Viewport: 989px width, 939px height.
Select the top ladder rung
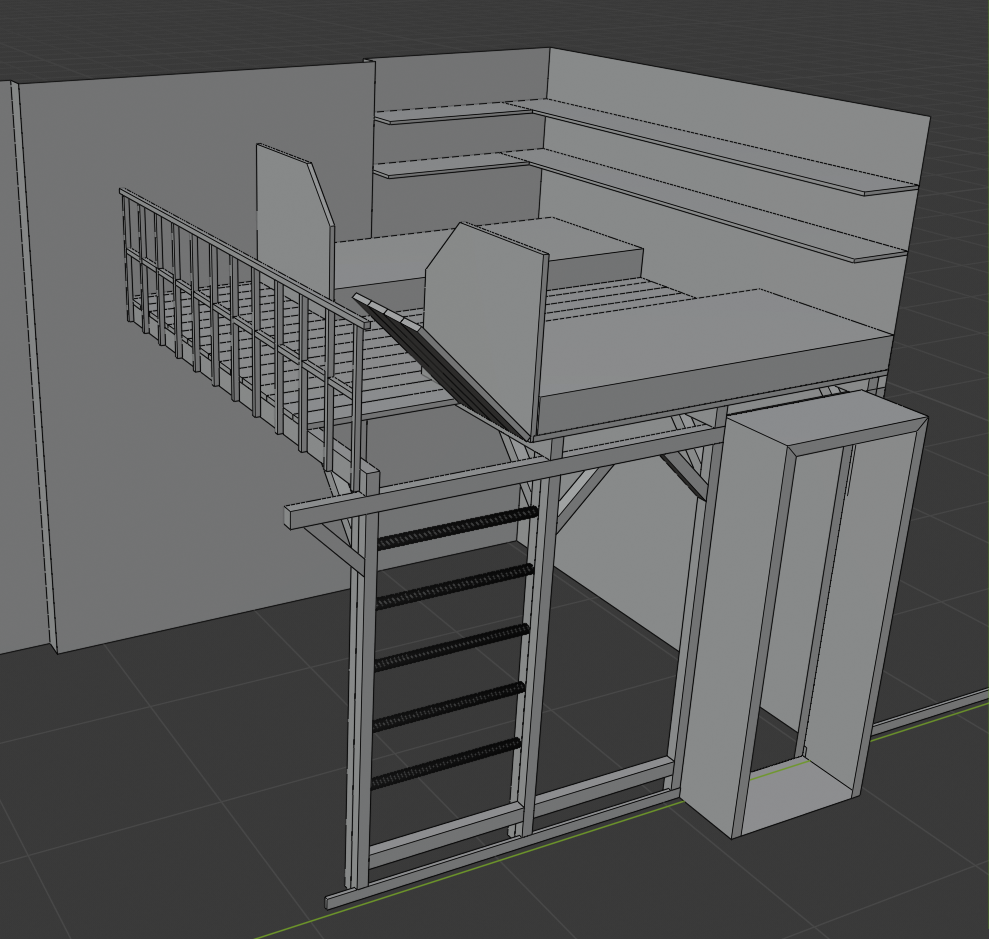(x=456, y=528)
